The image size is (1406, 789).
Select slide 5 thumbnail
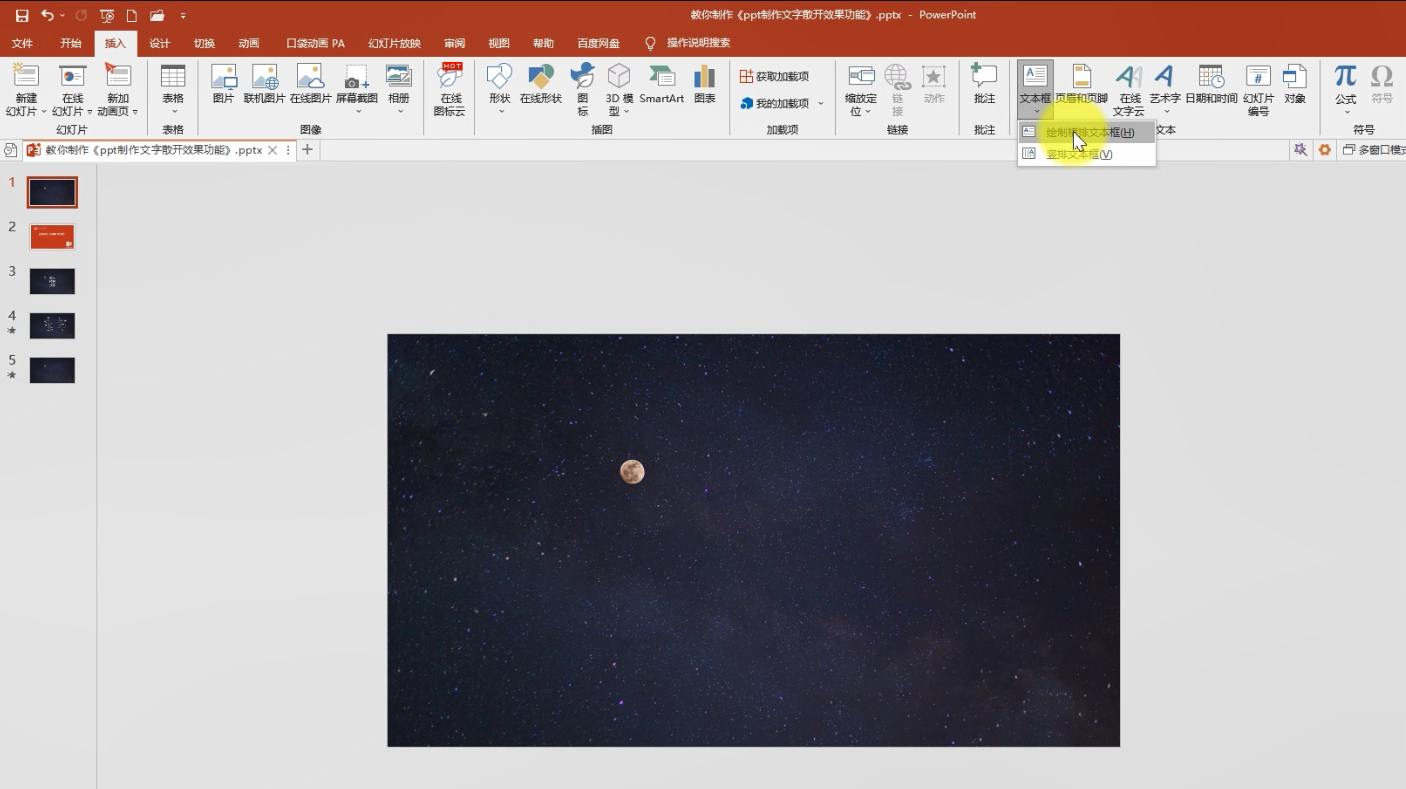[53, 370]
